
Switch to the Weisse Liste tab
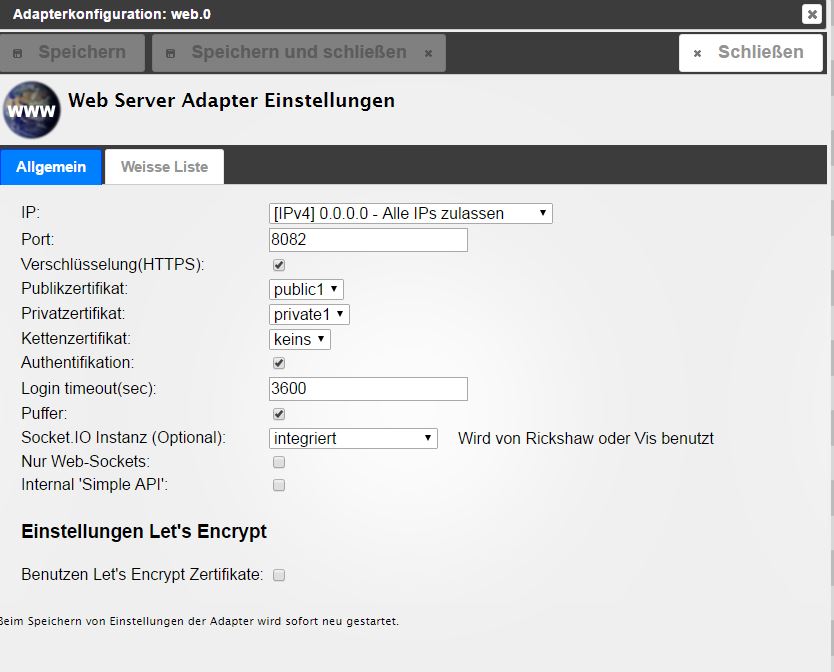[x=164, y=167]
